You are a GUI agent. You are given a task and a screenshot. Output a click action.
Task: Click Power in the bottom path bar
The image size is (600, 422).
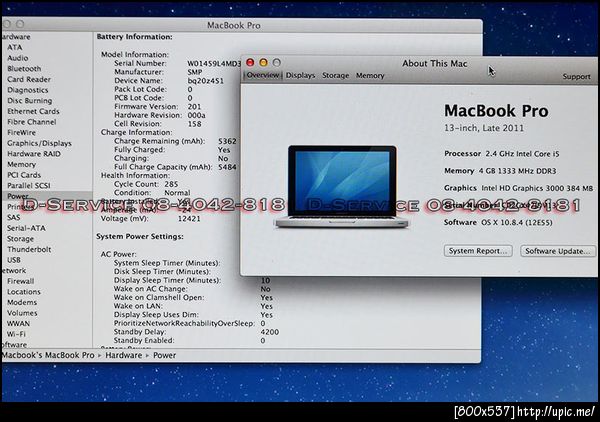pyautogui.click(x=165, y=355)
